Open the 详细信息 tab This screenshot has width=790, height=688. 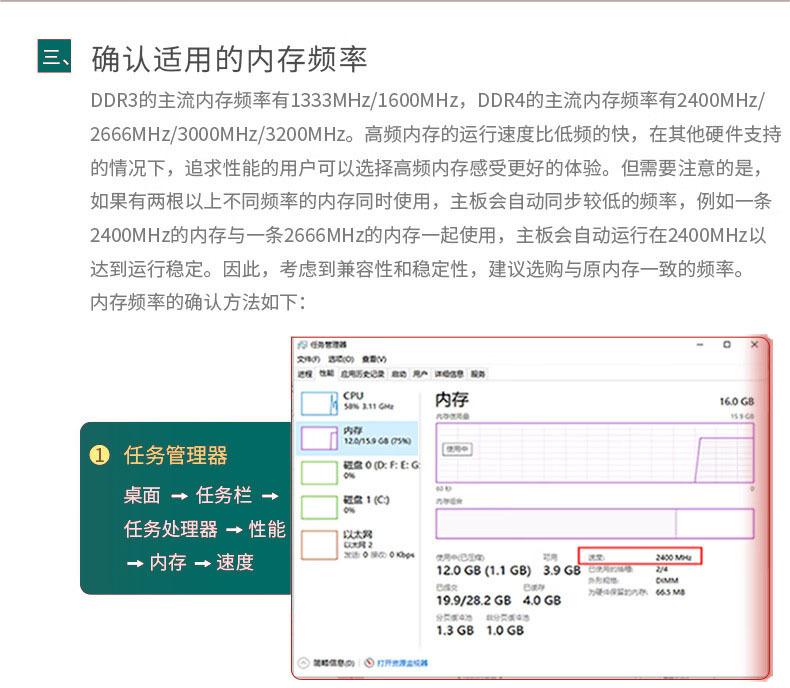point(449,374)
